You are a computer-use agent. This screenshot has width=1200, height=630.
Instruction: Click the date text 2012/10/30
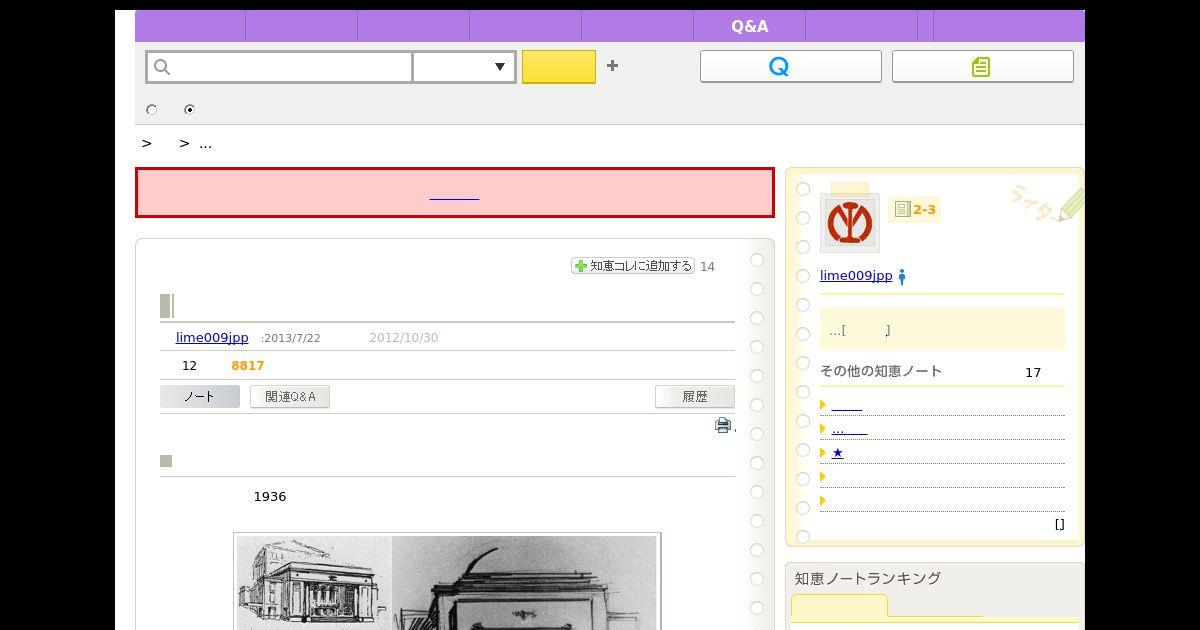404,338
